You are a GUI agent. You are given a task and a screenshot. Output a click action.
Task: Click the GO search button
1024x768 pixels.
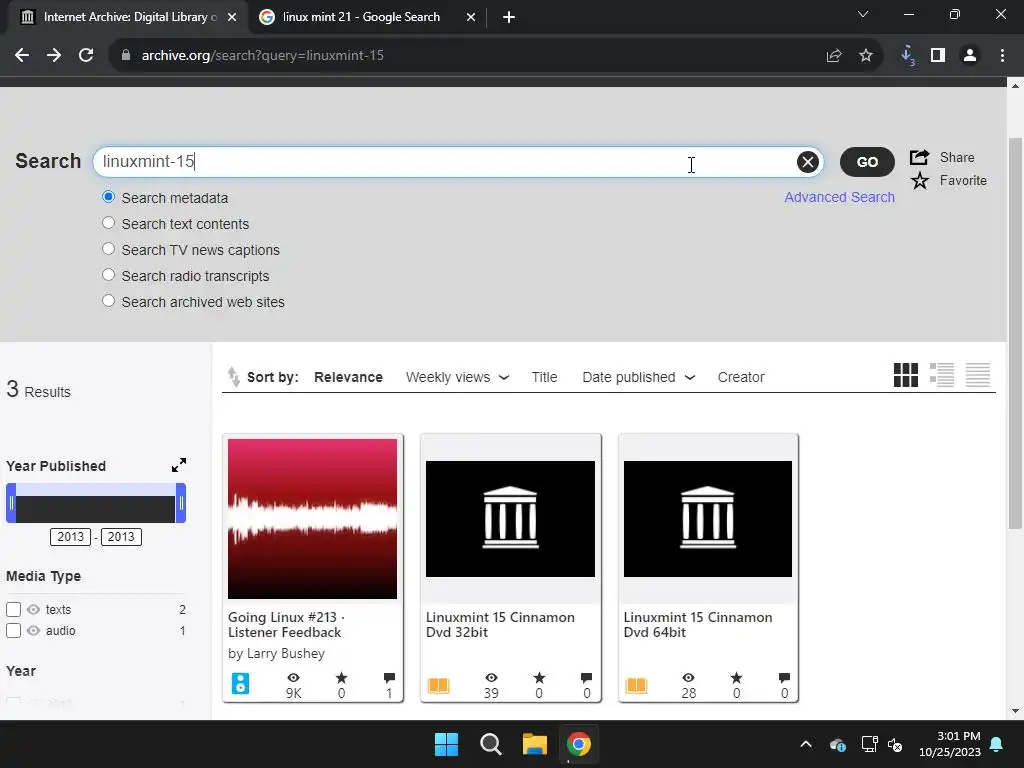tap(867, 162)
